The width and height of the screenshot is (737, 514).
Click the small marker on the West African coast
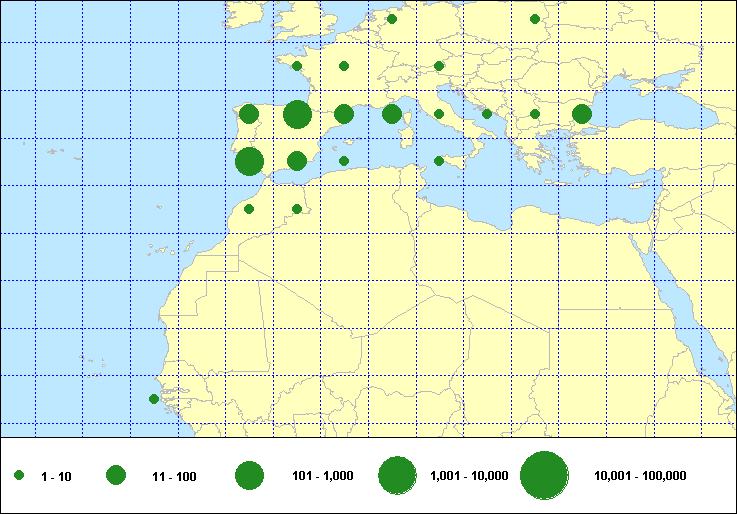coord(153,399)
